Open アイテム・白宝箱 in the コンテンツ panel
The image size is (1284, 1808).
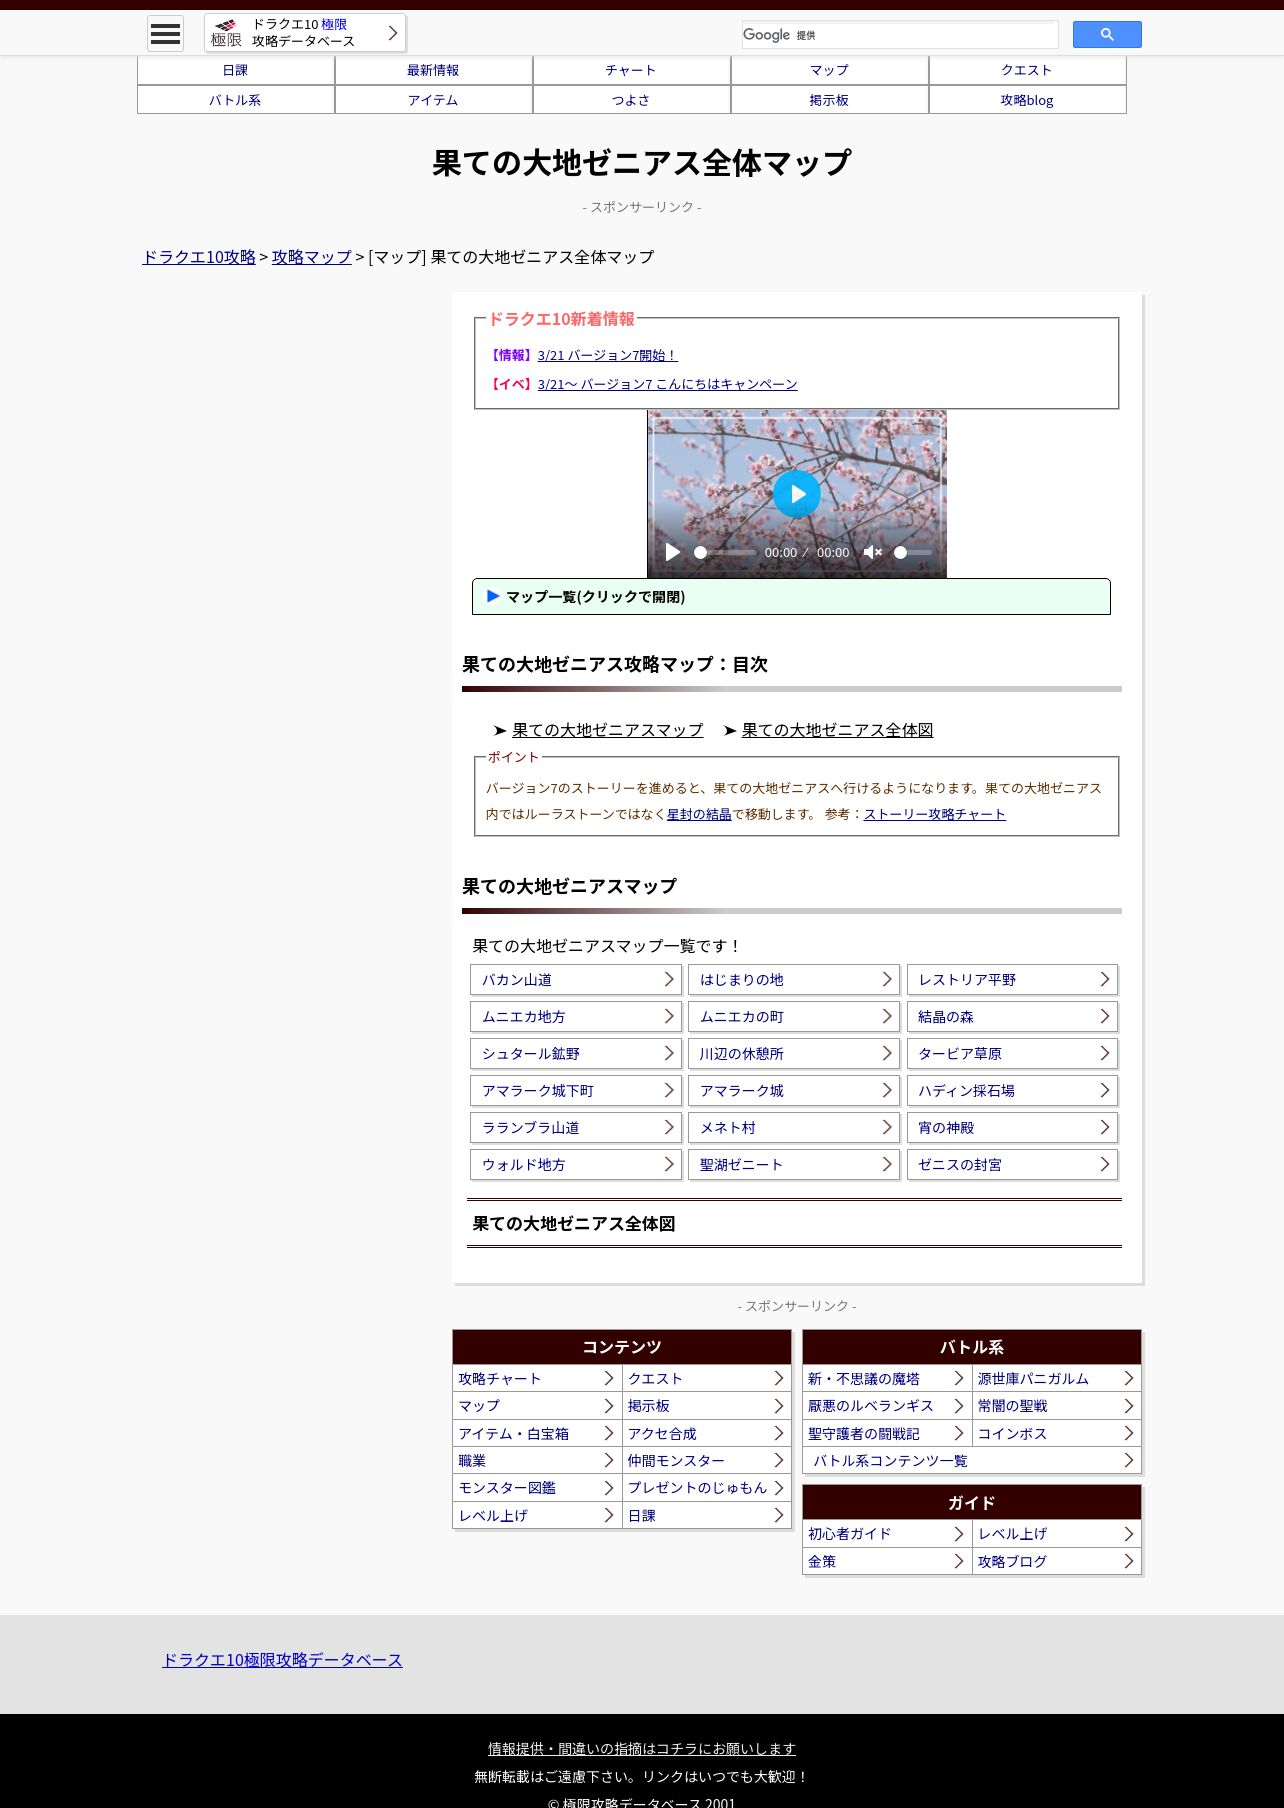click(537, 1434)
